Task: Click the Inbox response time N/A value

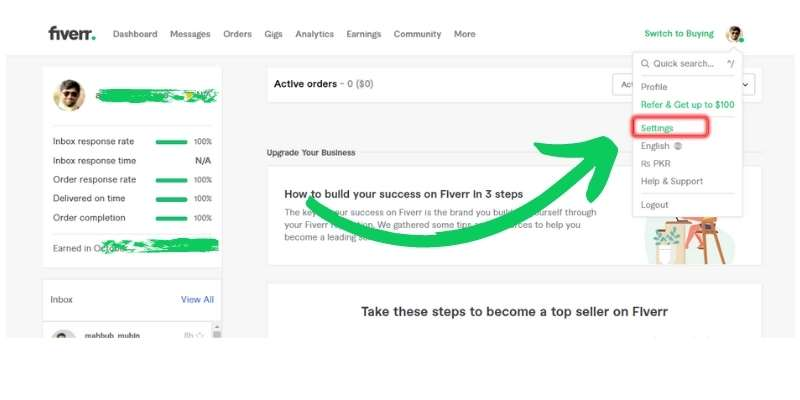Action: click(x=203, y=161)
